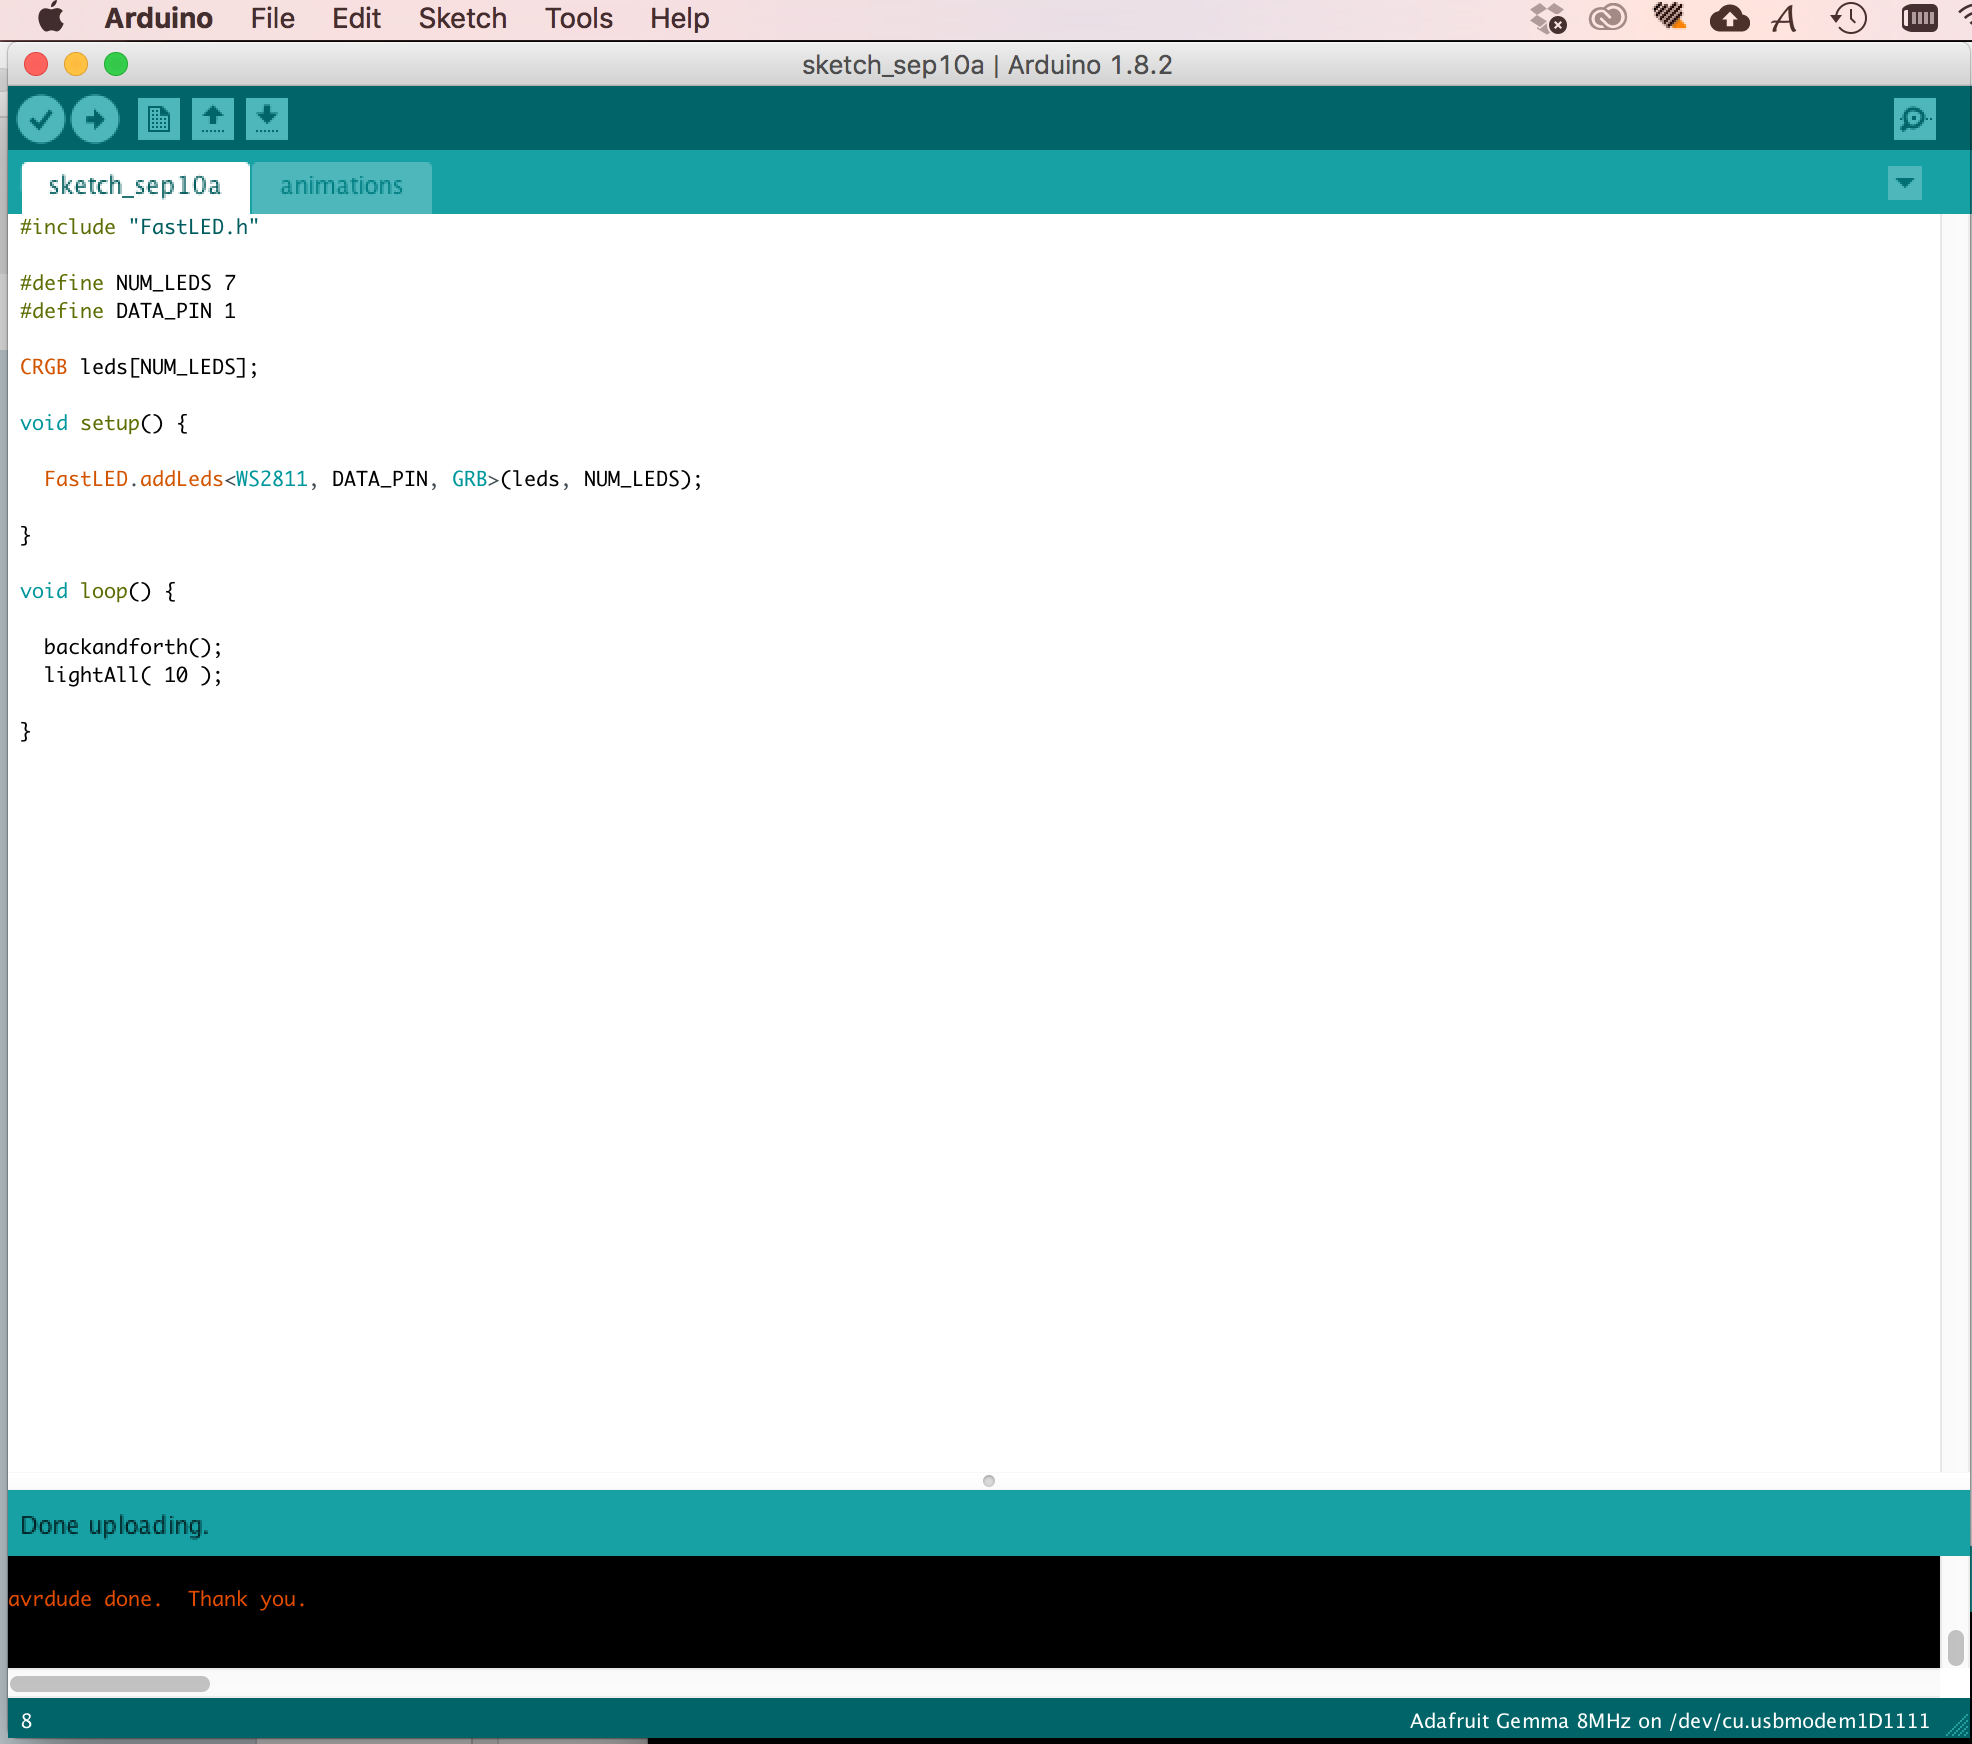1972x1744 pixels.
Task: Open the Serial Monitor magnifier icon
Action: click(x=1915, y=120)
